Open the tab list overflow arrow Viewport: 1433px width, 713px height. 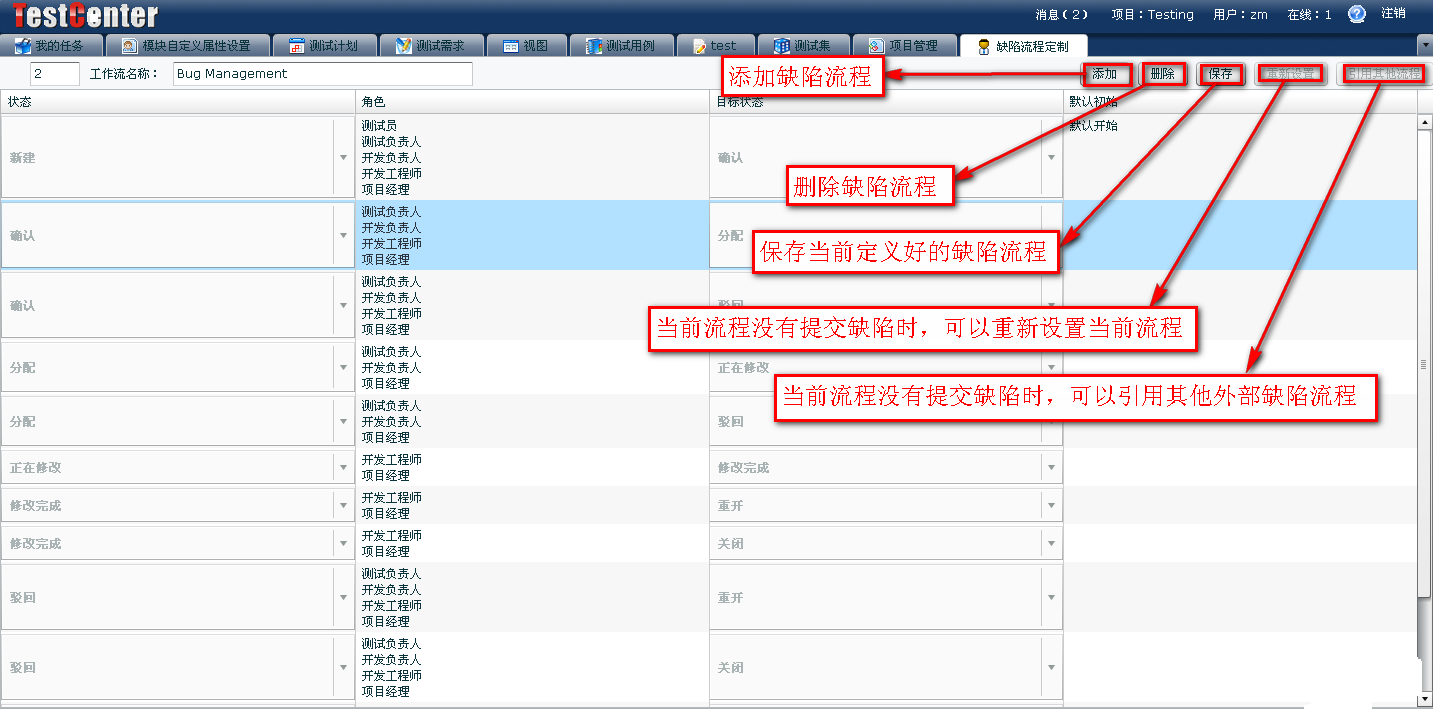tap(1425, 45)
